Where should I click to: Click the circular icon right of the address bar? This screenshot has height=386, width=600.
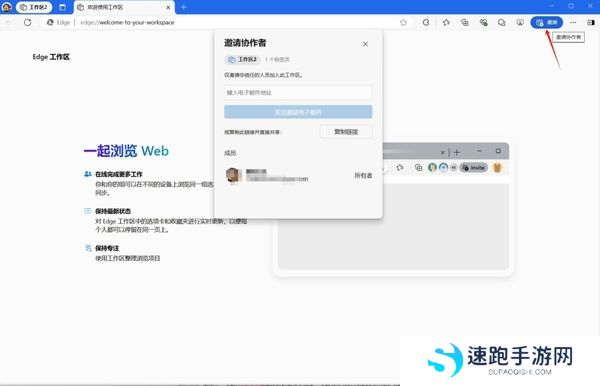pos(426,23)
